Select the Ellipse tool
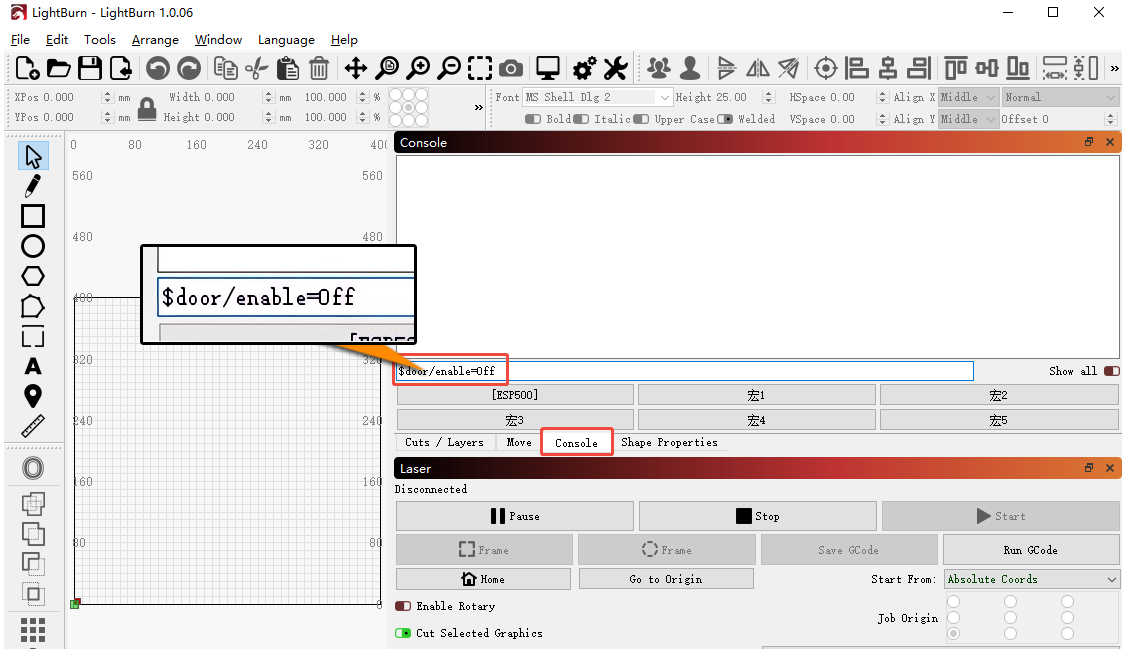1123x649 pixels. (33, 246)
